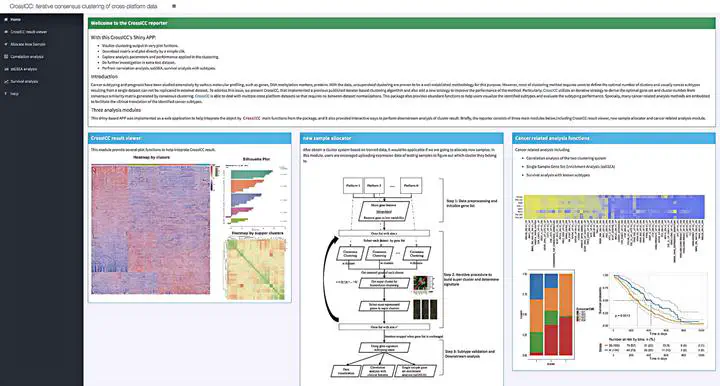Click the blue CrossICC link in Introduction
720x386 pixels.
point(202,96)
